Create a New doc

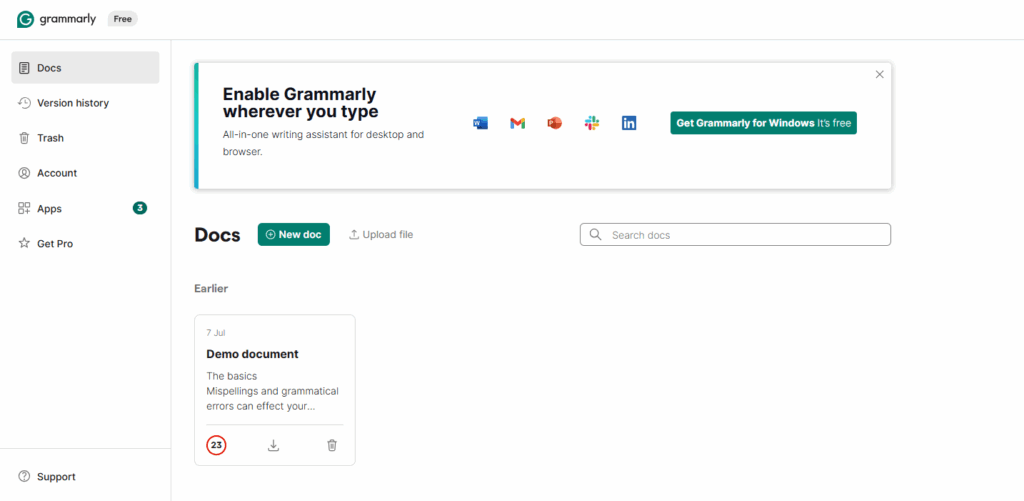pyautogui.click(x=294, y=234)
